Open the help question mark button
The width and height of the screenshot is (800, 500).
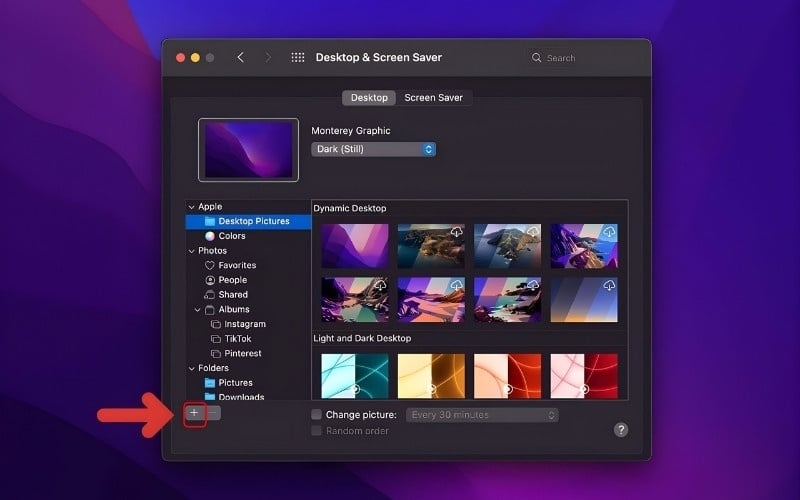click(x=621, y=430)
